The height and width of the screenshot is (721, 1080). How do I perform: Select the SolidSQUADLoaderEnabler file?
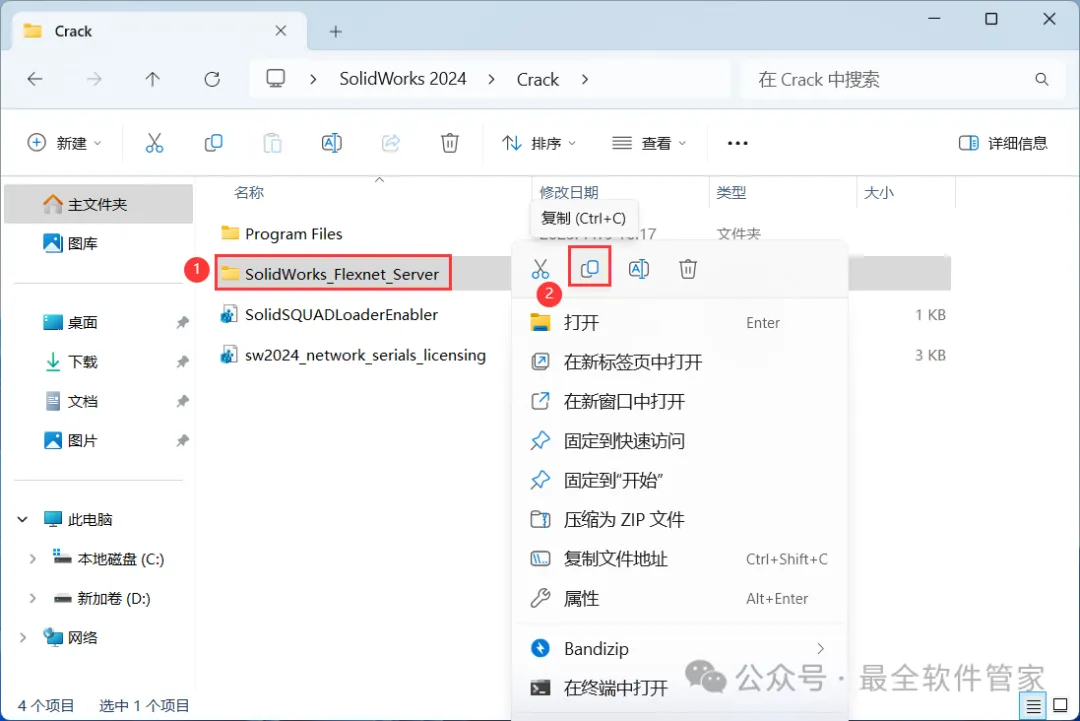[x=329, y=315]
